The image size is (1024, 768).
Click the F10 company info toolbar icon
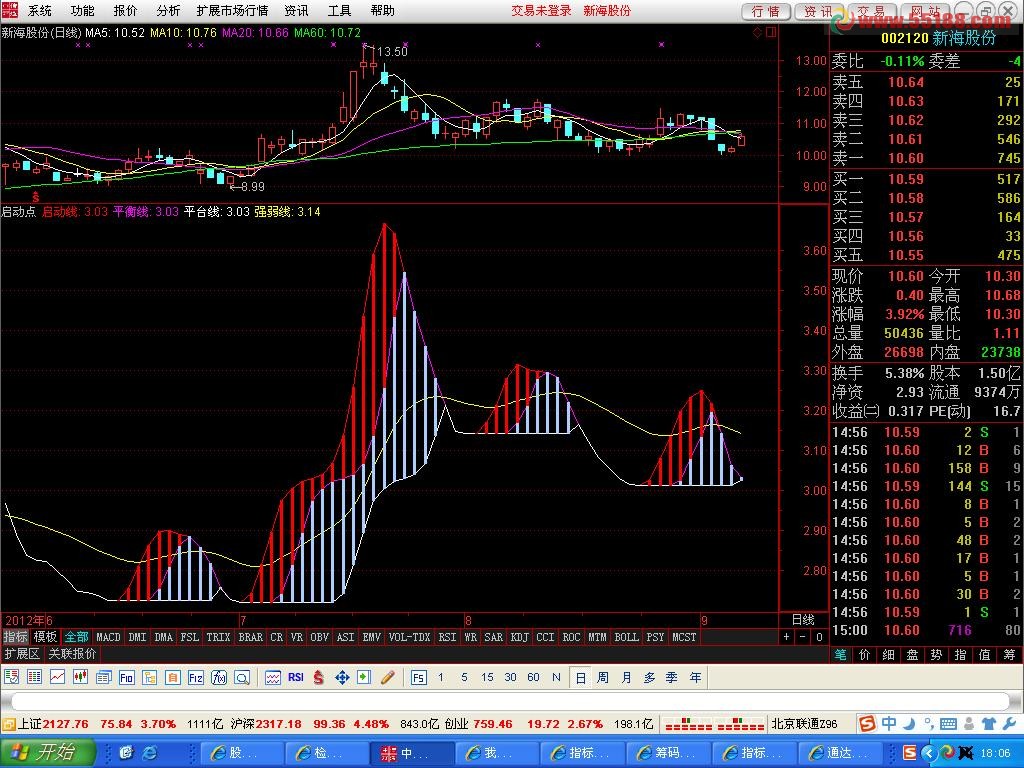[x=126, y=678]
